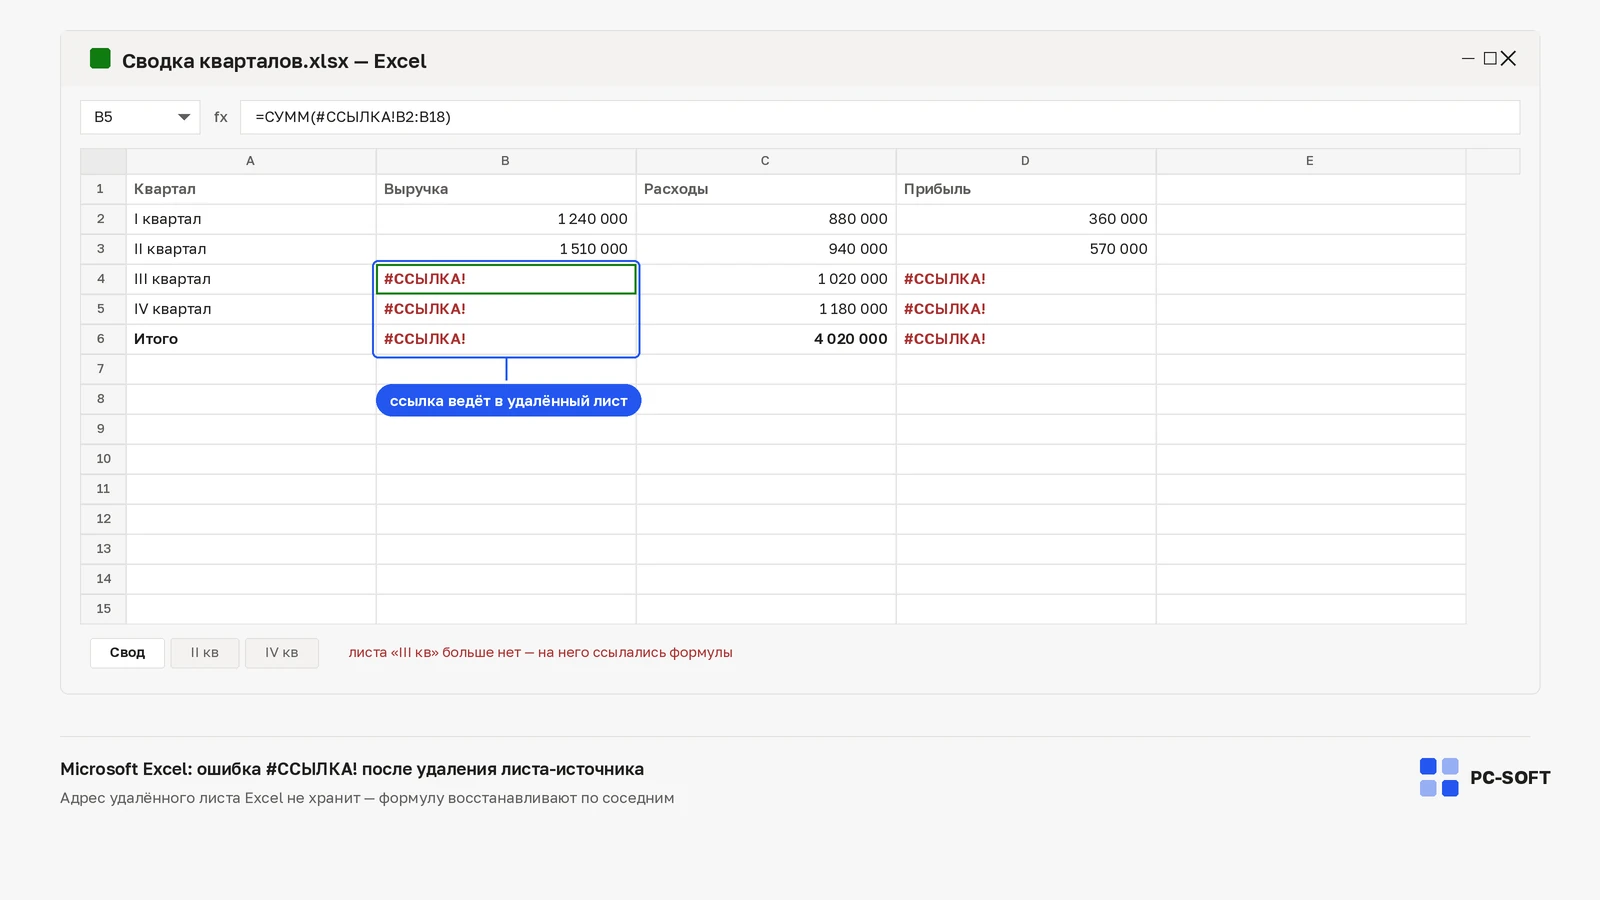
Task: Select the Прибыль header cell
Action: (x=1026, y=189)
